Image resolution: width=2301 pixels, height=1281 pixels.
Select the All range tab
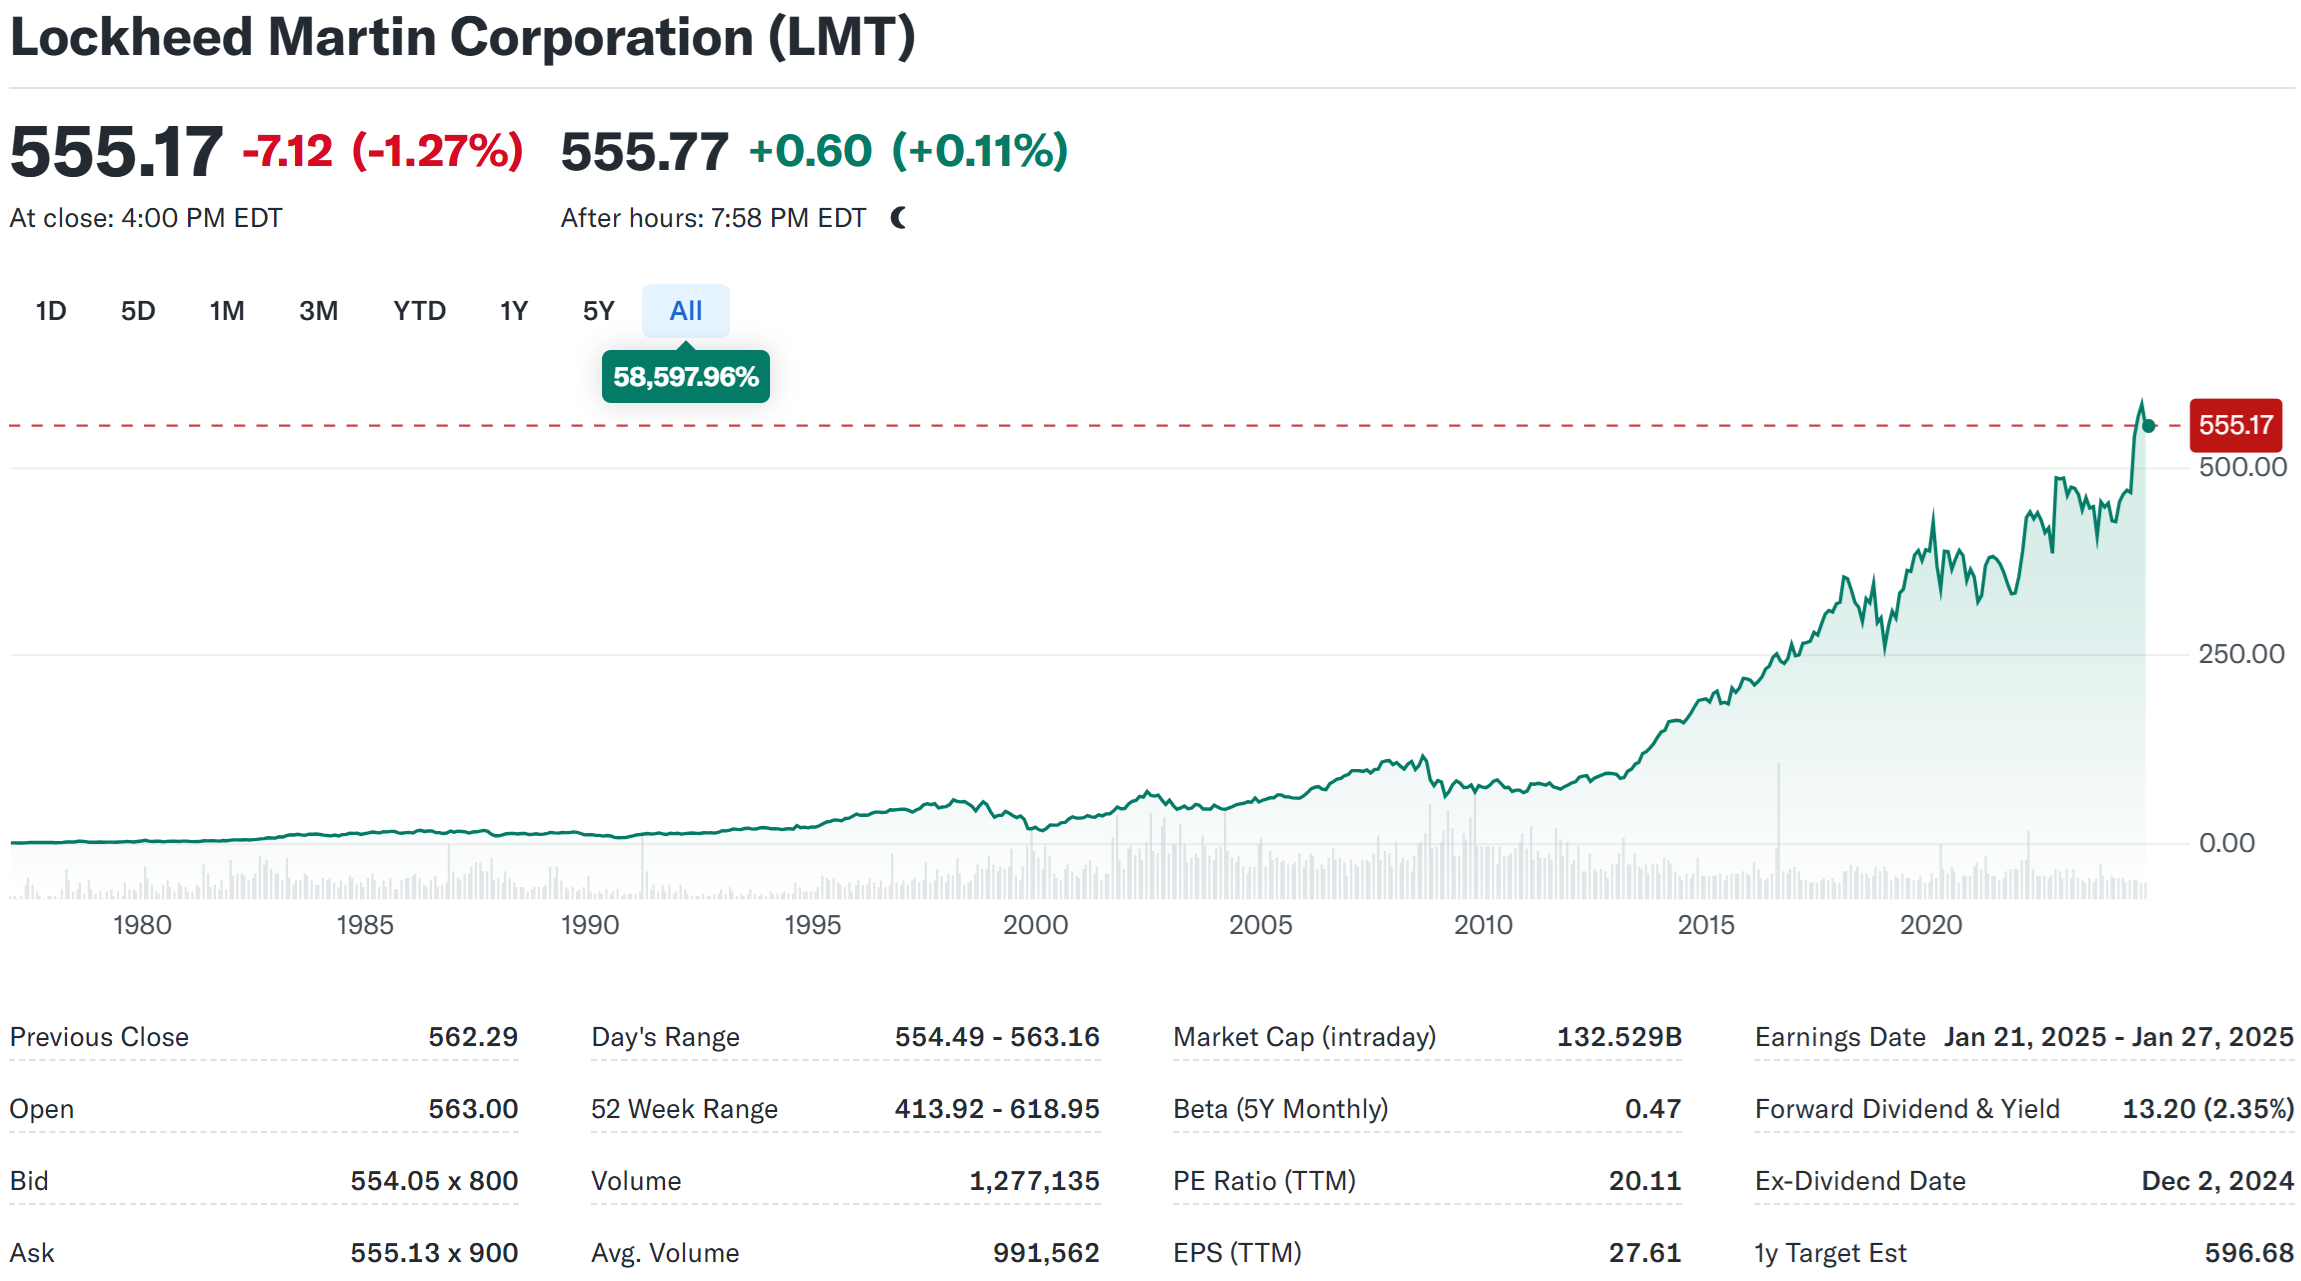point(686,311)
